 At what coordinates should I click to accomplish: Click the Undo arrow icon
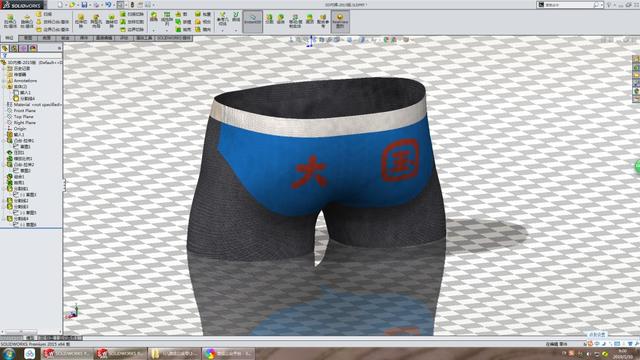pos(108,5)
